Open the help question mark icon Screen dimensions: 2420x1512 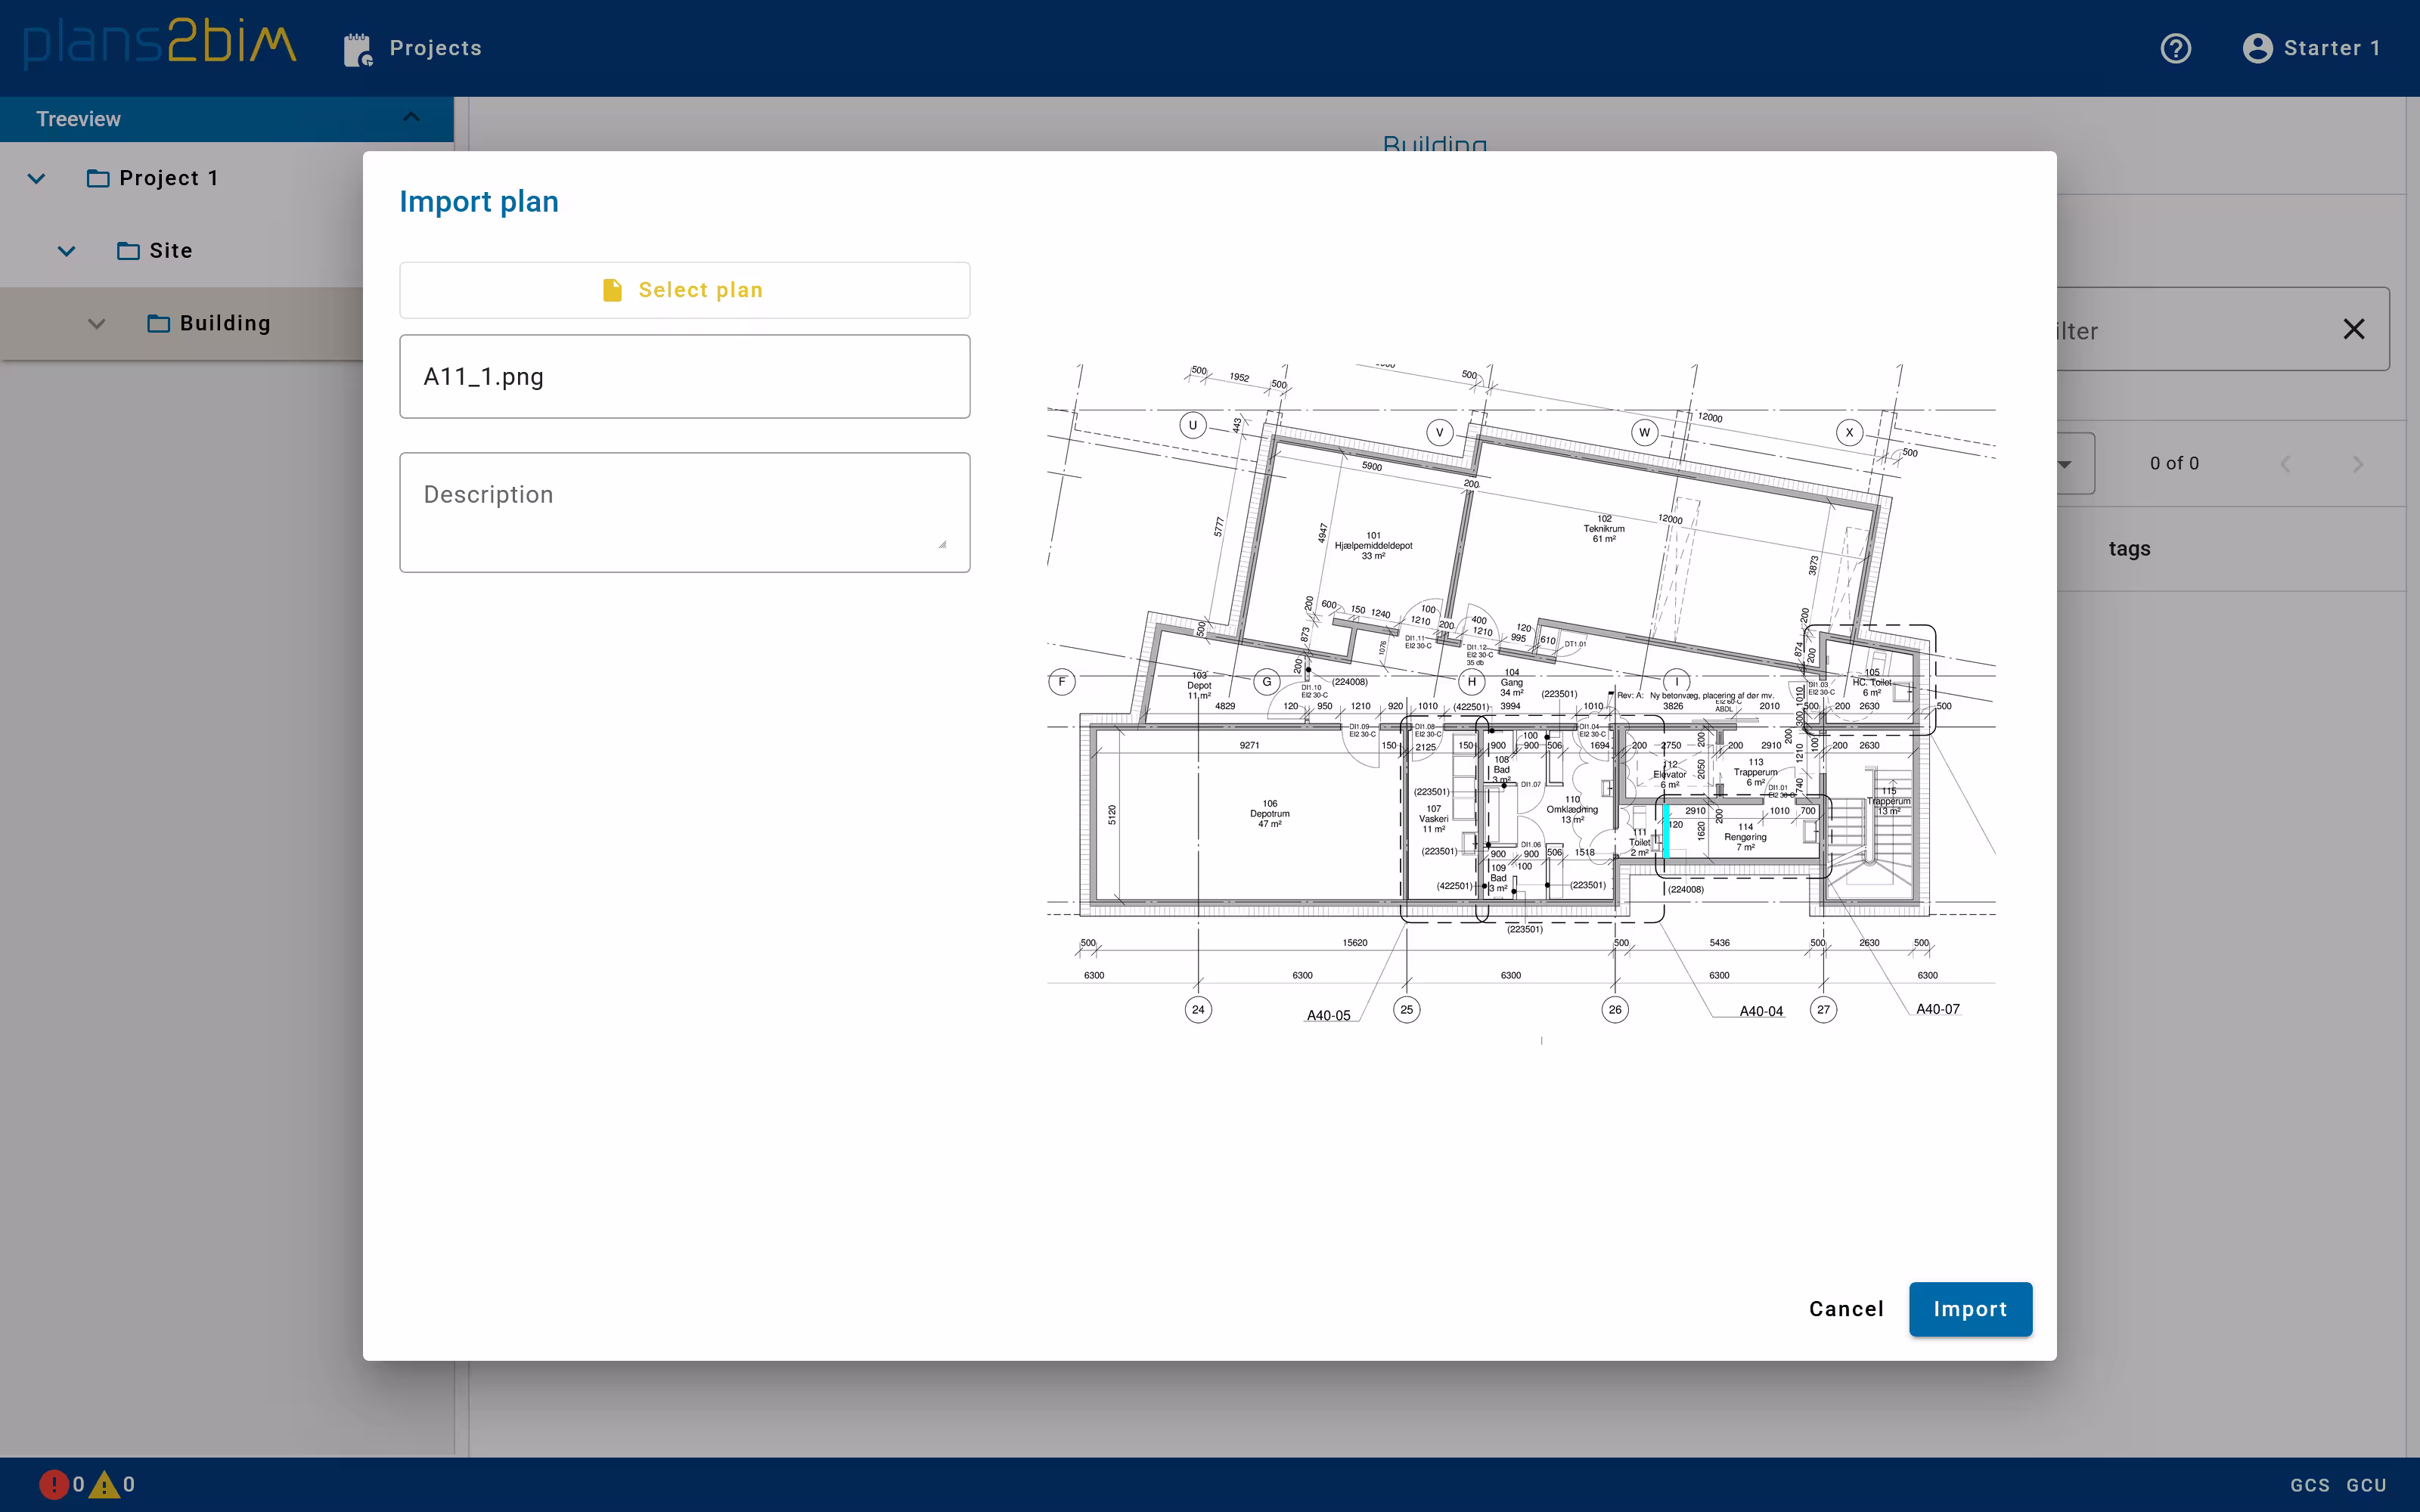[2177, 48]
